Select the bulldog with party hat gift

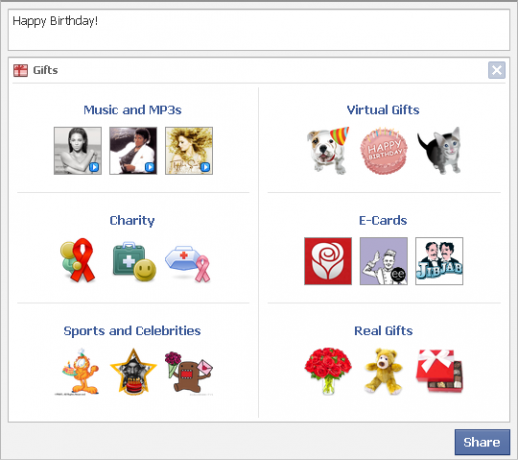(328, 151)
